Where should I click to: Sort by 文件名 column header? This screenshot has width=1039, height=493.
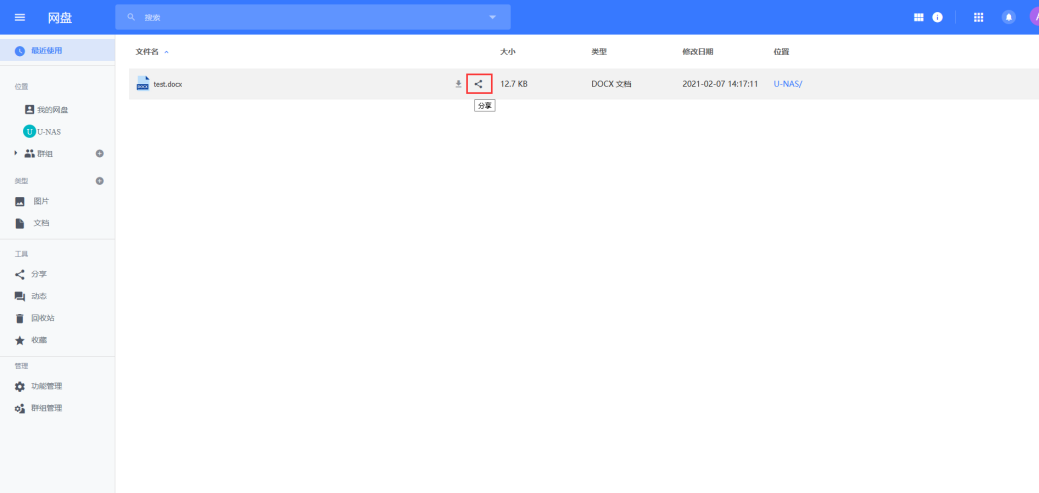(x=147, y=52)
